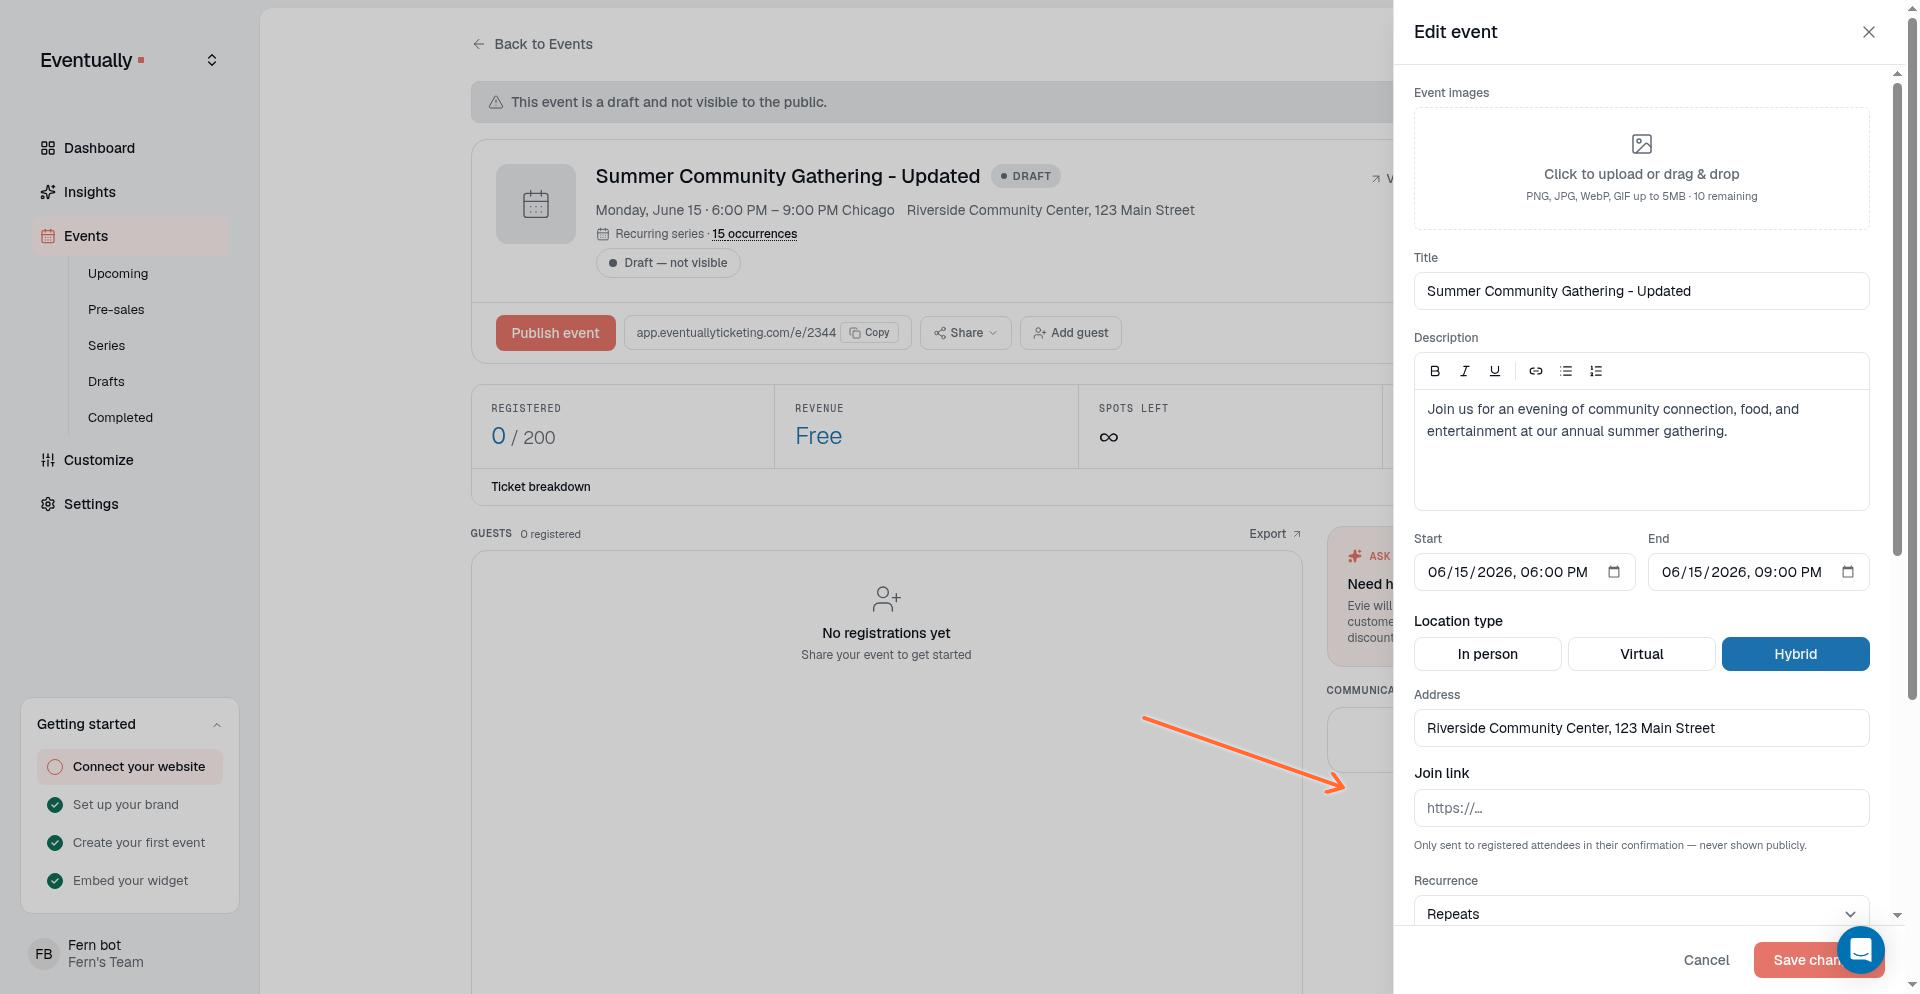The image size is (1920, 994).
Task: Insert numbered list in description
Action: (1596, 371)
